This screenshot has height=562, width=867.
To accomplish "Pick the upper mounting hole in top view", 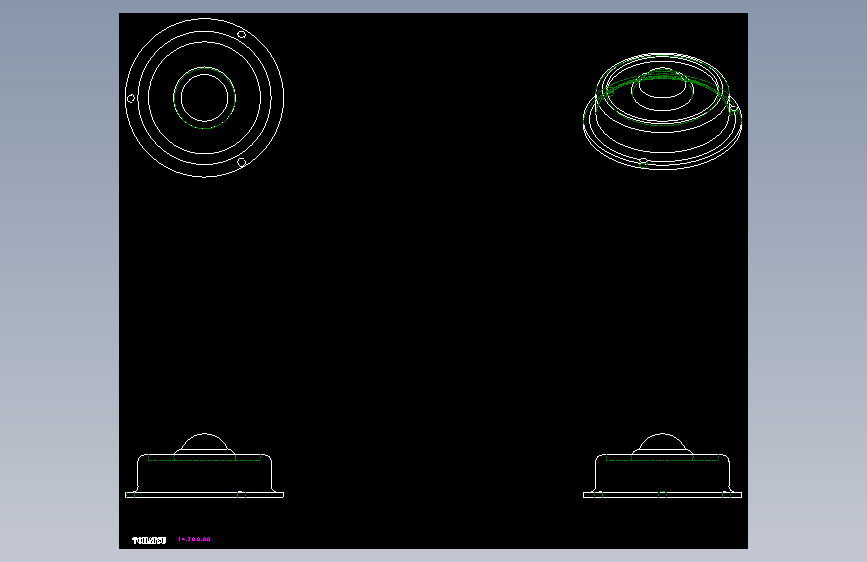I will coord(242,34).
